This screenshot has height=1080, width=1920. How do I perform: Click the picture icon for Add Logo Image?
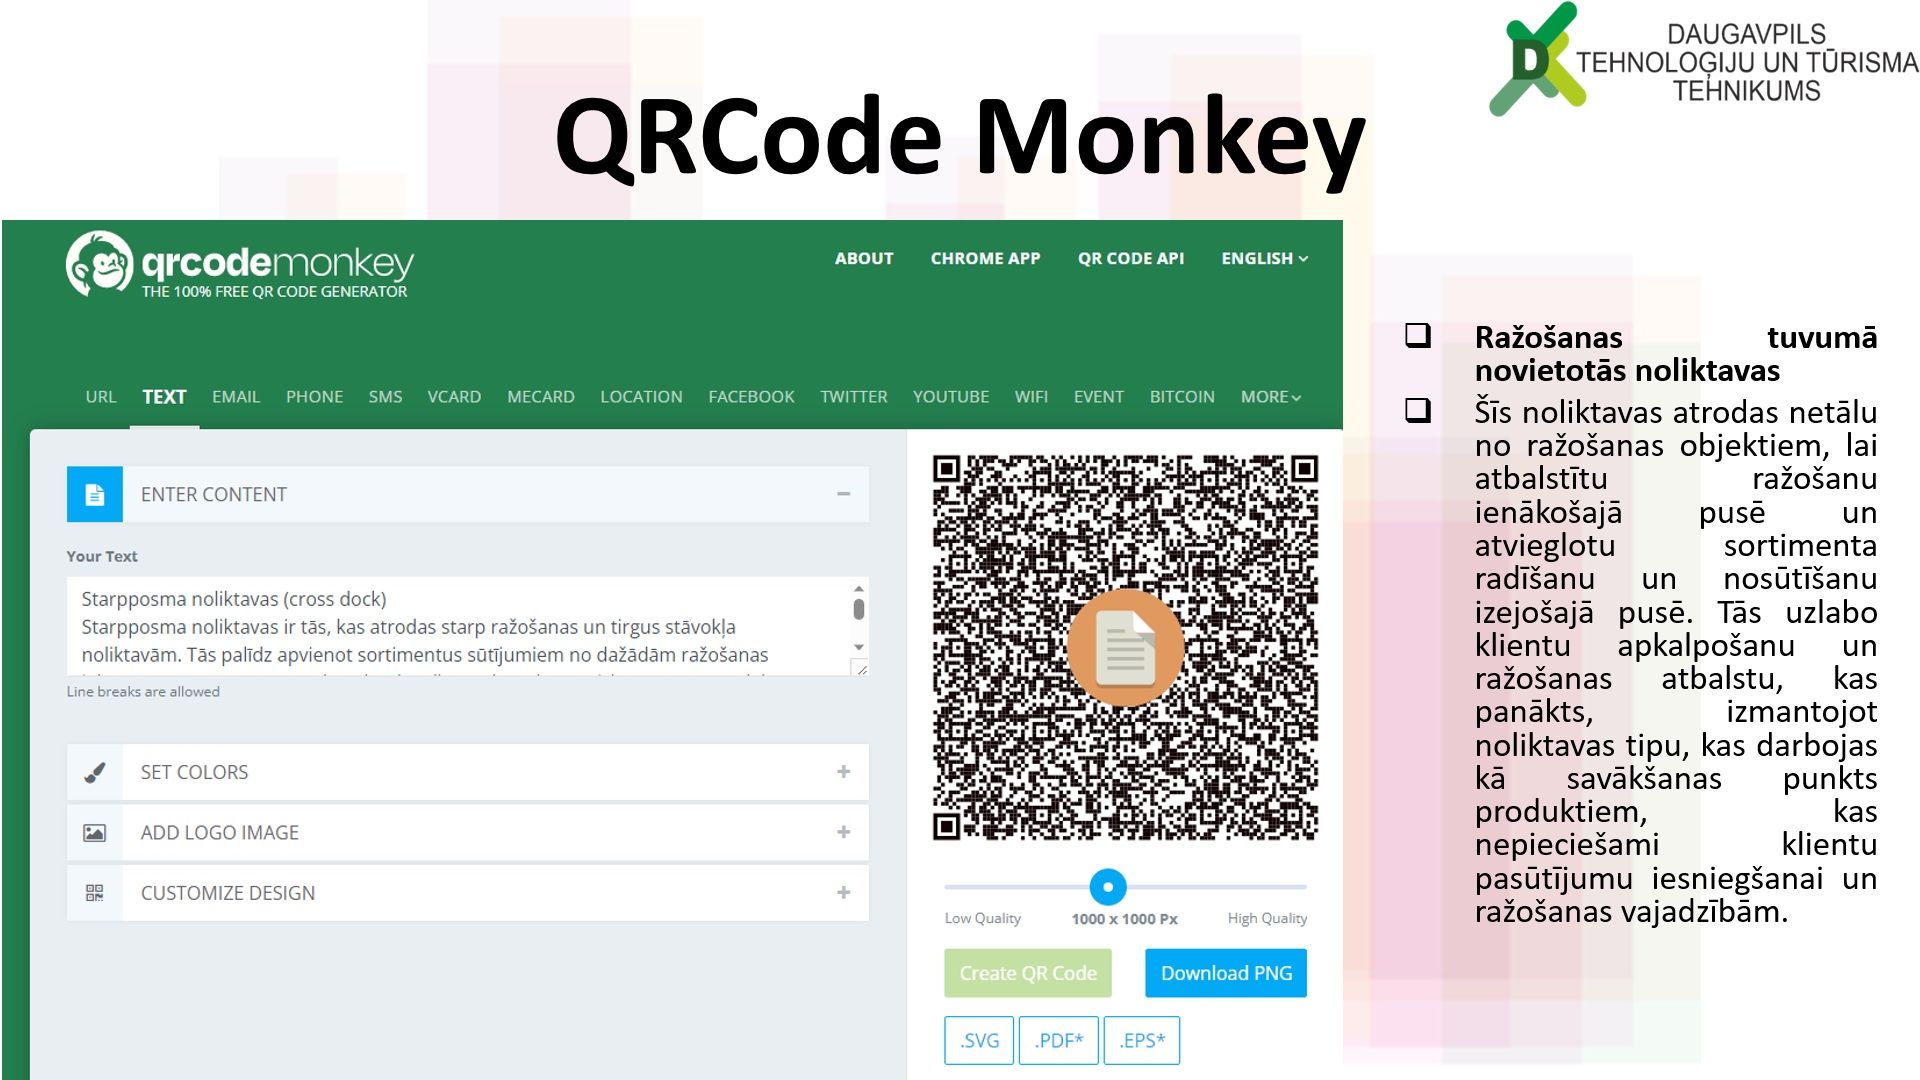[95, 833]
